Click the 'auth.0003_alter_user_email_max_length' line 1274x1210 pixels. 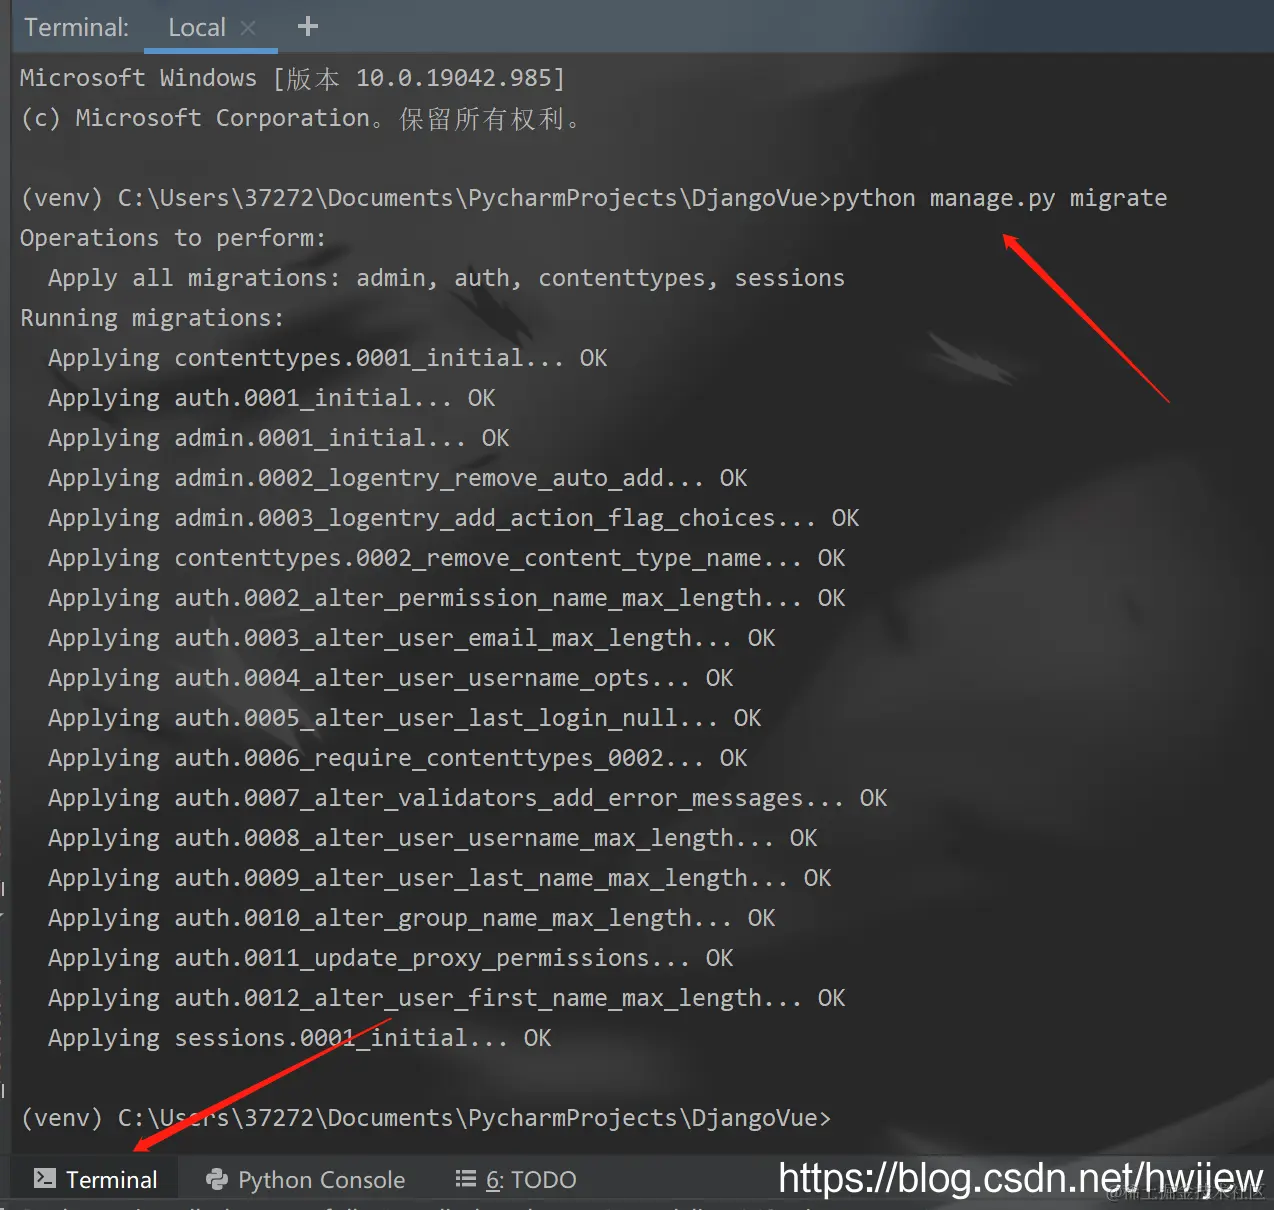tap(411, 638)
